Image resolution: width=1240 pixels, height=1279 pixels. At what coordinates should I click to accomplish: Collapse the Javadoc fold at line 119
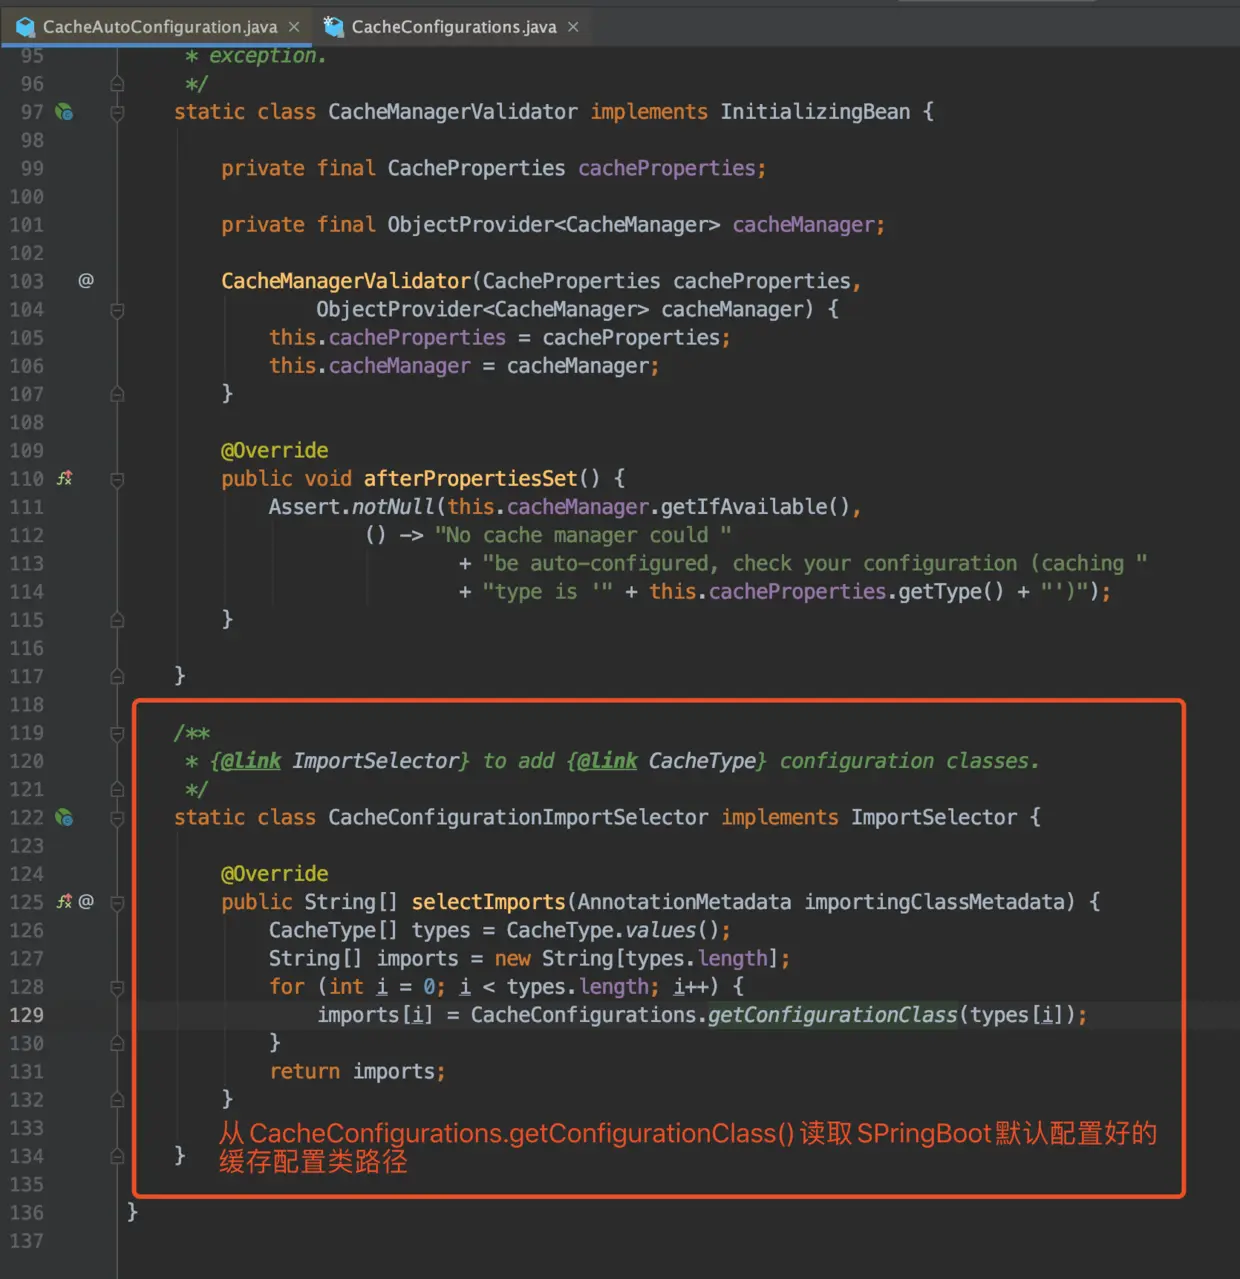[117, 733]
